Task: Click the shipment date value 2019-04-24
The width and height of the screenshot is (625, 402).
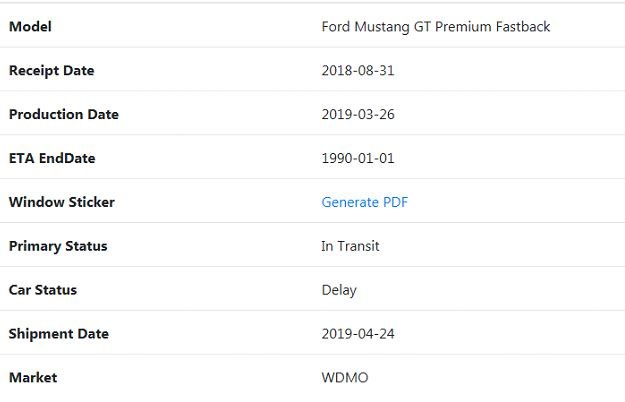Action: tap(358, 334)
